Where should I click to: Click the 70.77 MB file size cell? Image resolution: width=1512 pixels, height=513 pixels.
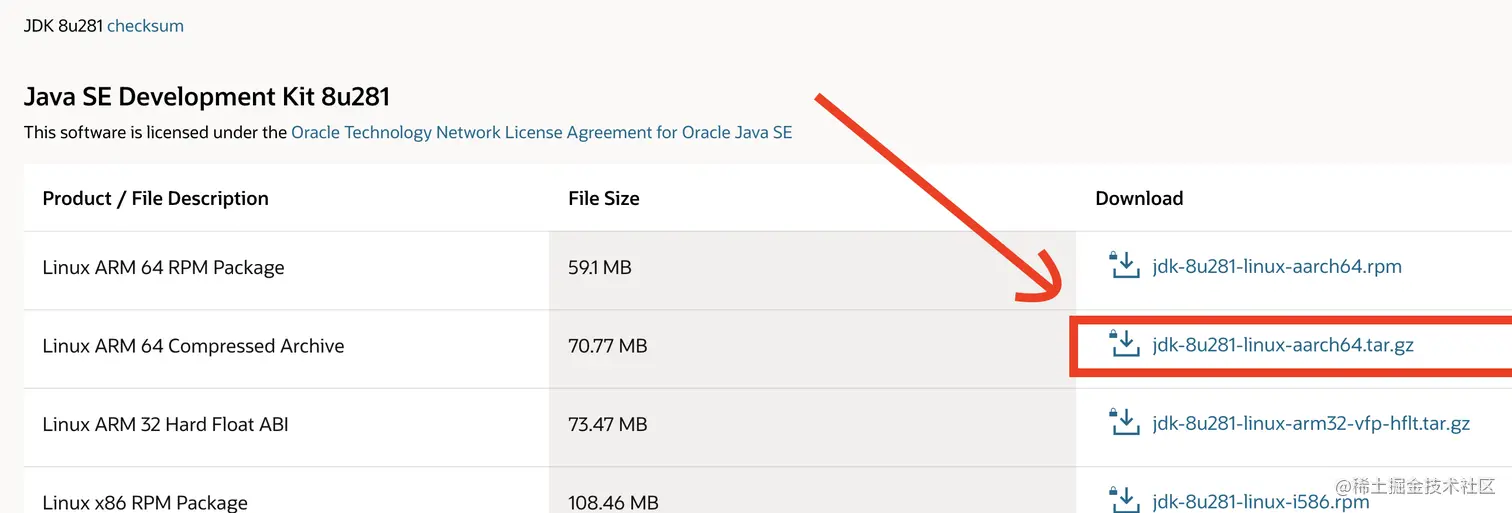click(x=607, y=346)
